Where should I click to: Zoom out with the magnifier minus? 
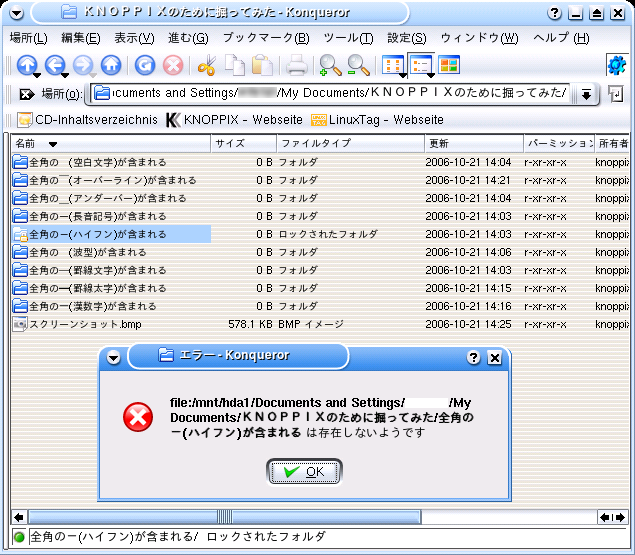point(358,65)
